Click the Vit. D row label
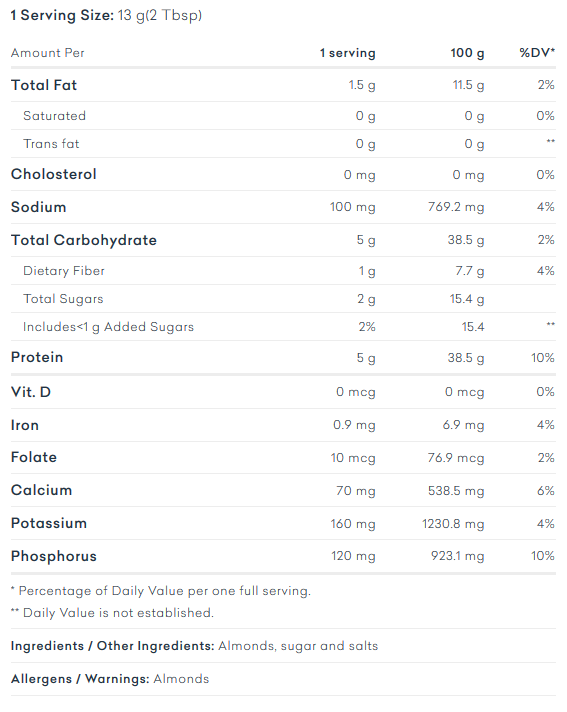Screen dimensions: 567x712 tap(31, 392)
